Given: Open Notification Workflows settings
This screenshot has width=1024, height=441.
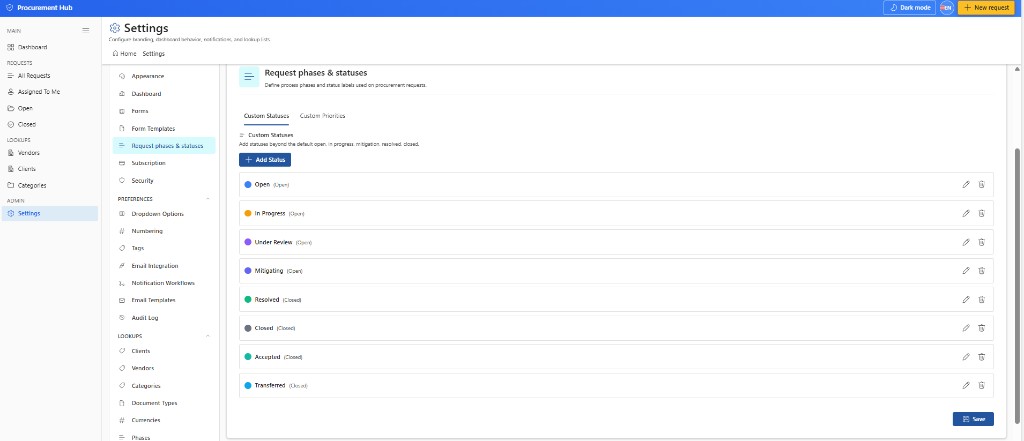Looking at the screenshot, I should (x=164, y=283).
